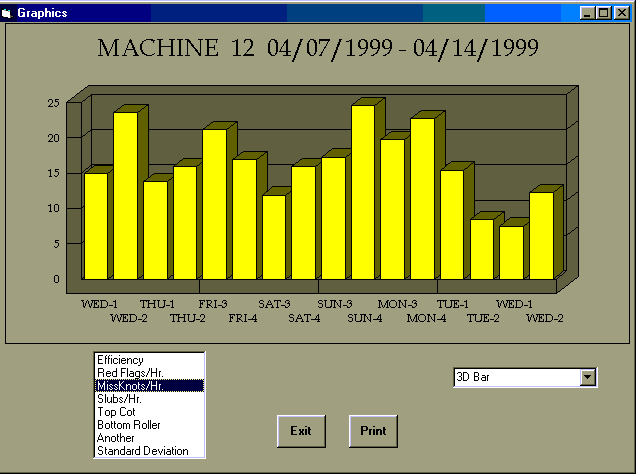Image resolution: width=636 pixels, height=474 pixels.
Task: Click the tallest yellow bar for SUN-4
Action: pos(362,192)
